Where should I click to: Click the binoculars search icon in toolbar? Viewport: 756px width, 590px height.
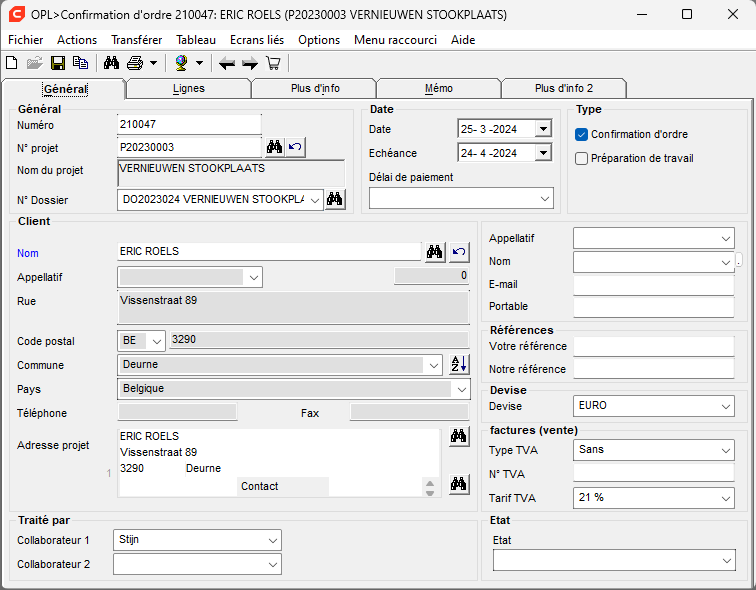tap(111, 63)
